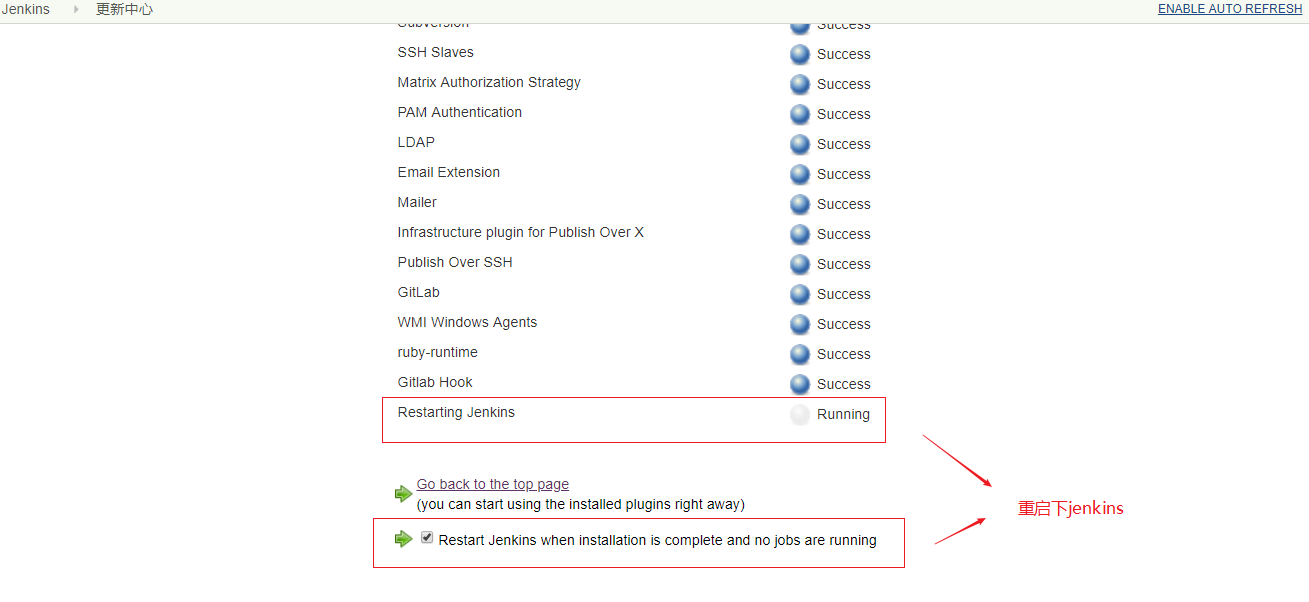Open the Jenkins breadcrumb home link
Screen dimensions: 1309x602
pos(25,9)
